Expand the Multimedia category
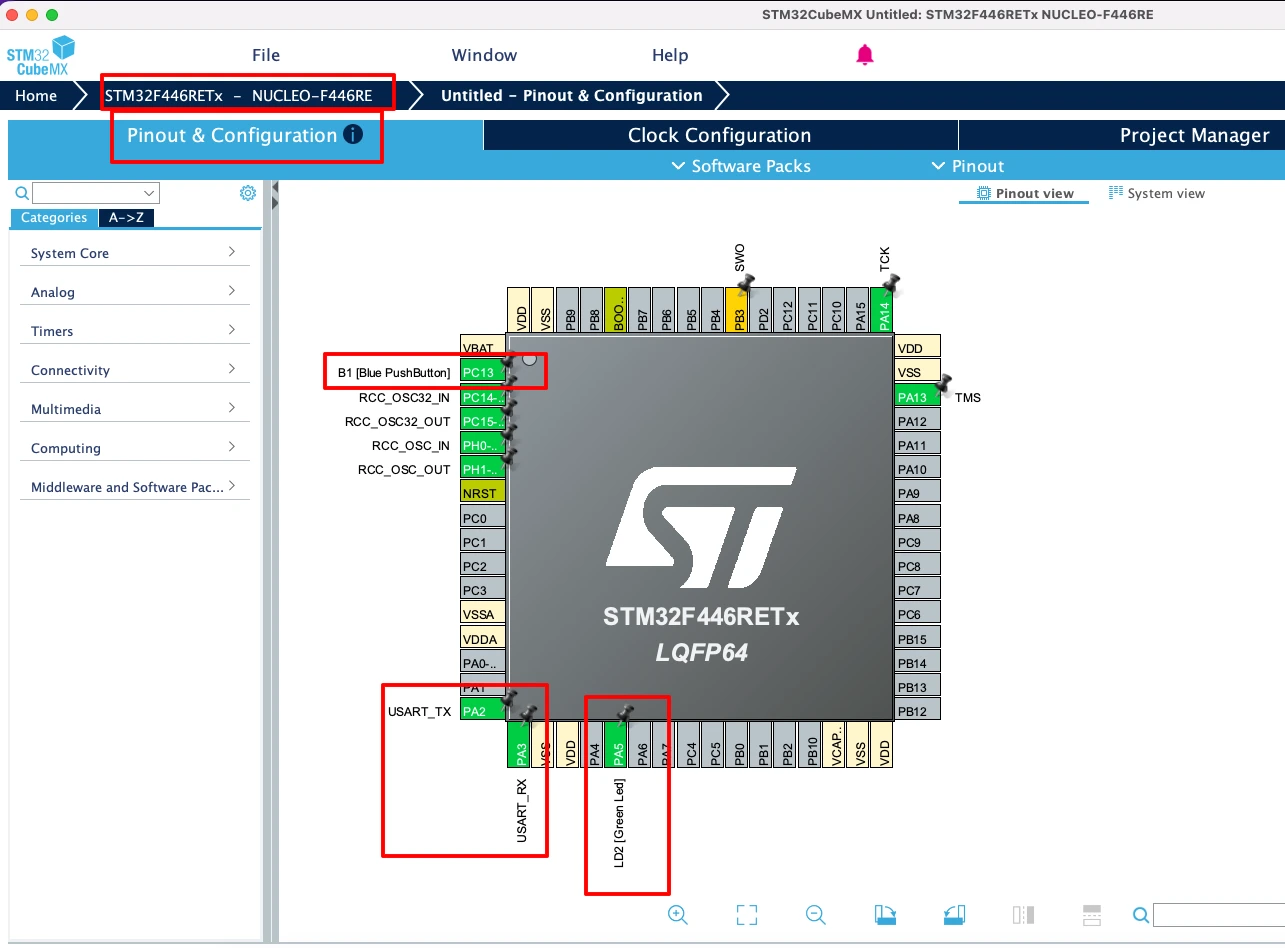This screenshot has height=948, width=1285. coord(134,409)
